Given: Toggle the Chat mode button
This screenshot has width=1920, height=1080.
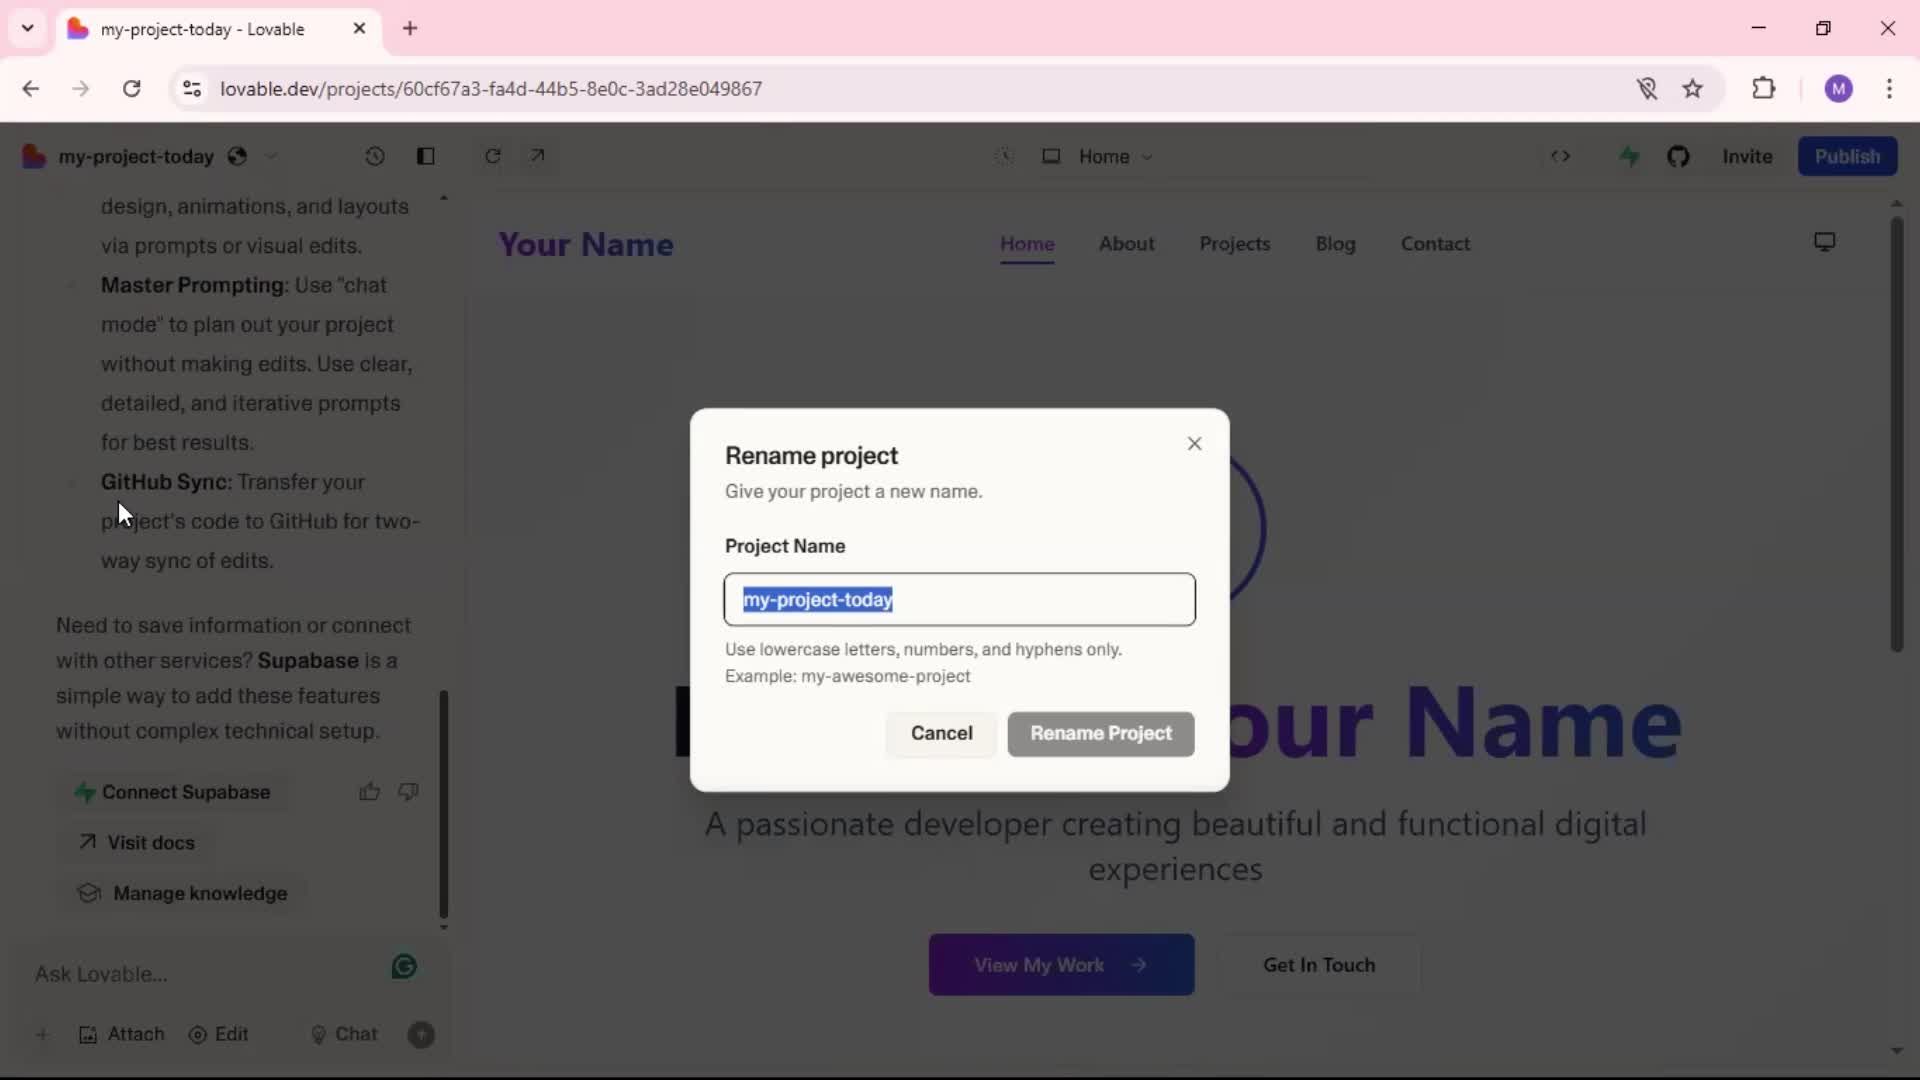Looking at the screenshot, I should pyautogui.click(x=344, y=1035).
